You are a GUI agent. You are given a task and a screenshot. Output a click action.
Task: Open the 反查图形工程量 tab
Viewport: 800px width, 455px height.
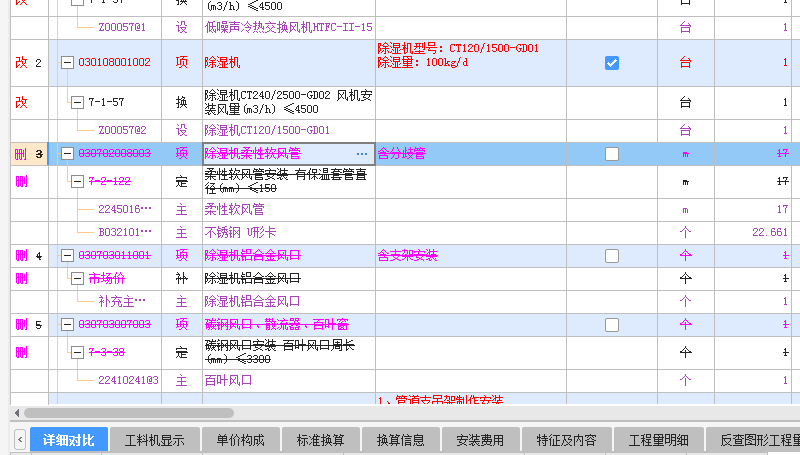click(754, 440)
